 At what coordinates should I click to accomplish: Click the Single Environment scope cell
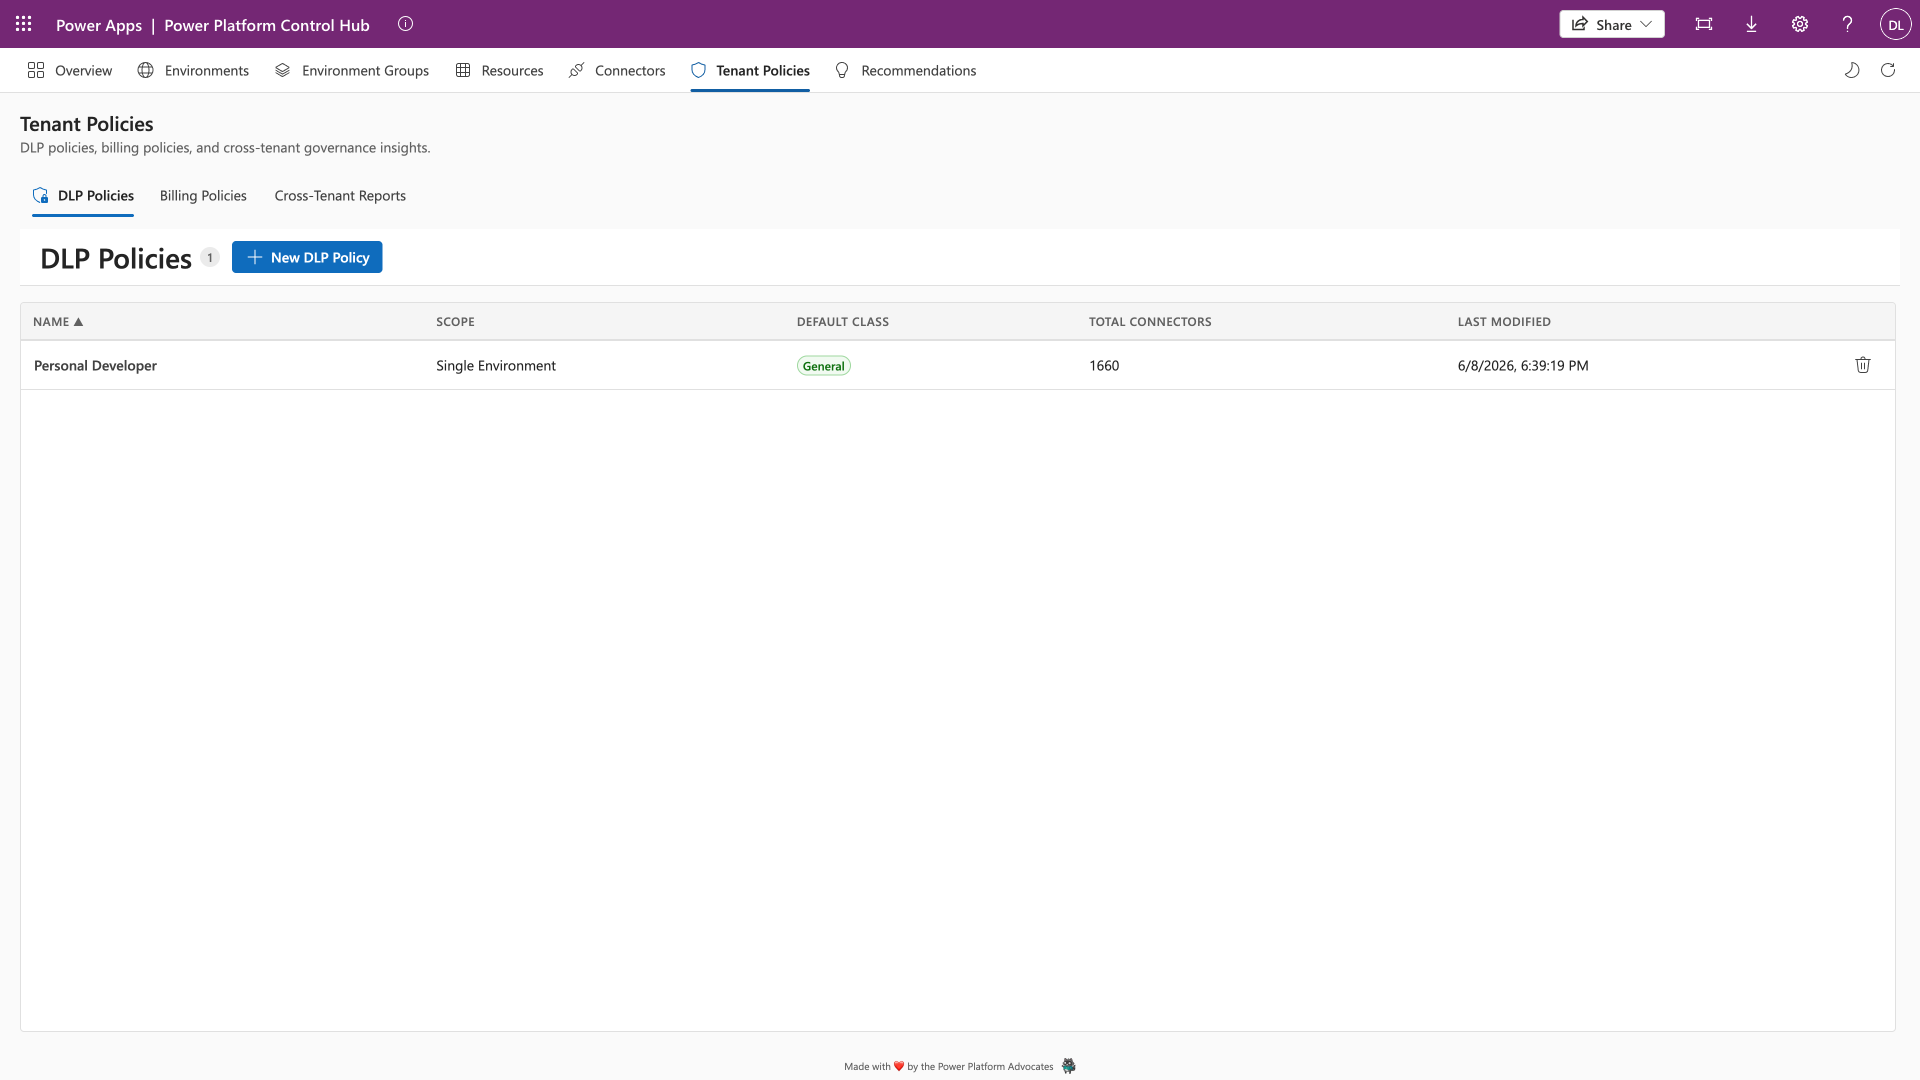496,366
